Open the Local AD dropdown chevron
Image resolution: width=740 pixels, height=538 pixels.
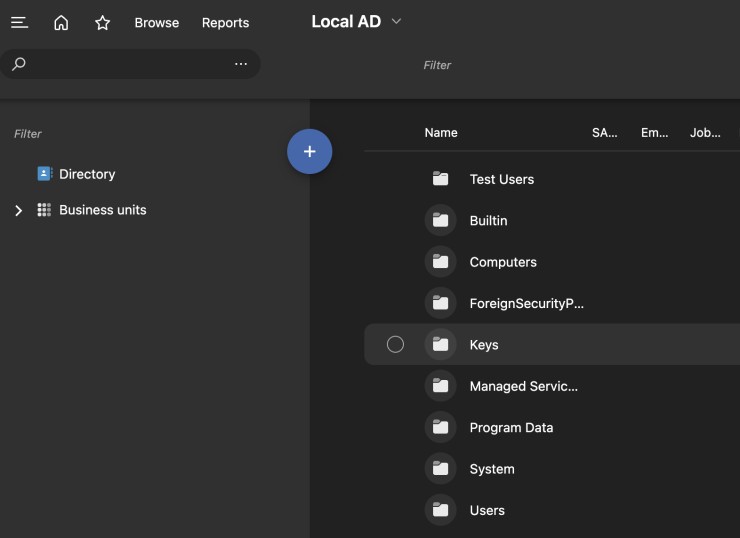(x=396, y=21)
